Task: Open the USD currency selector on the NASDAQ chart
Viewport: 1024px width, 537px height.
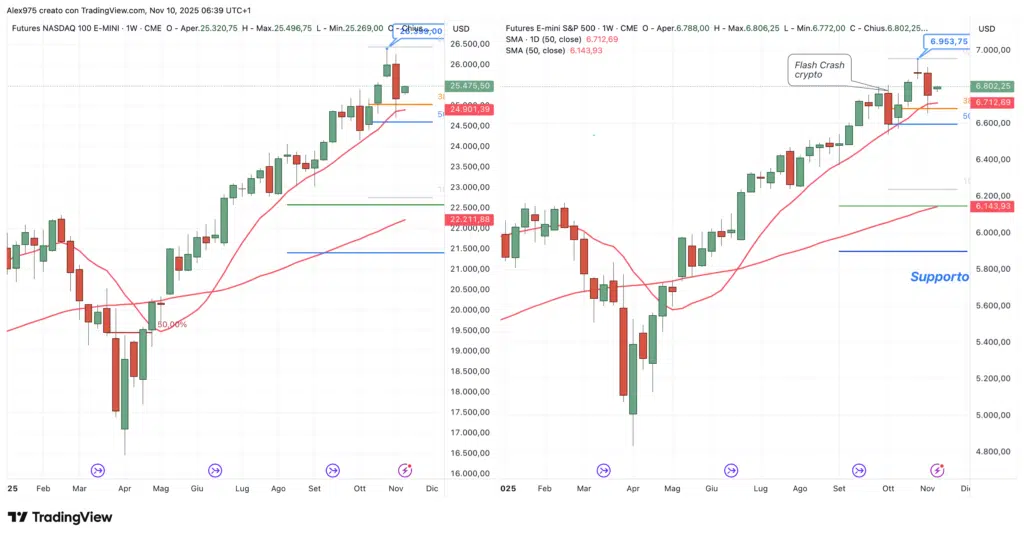Action: [x=461, y=28]
